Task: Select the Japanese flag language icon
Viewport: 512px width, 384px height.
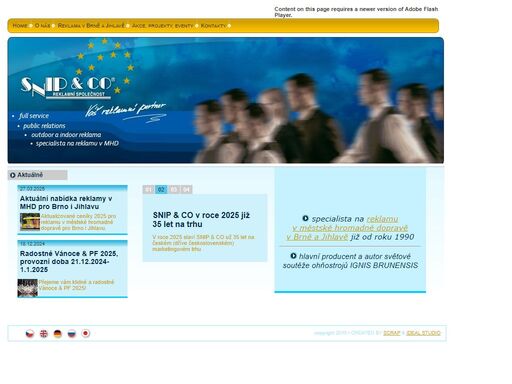Action: [x=86, y=333]
